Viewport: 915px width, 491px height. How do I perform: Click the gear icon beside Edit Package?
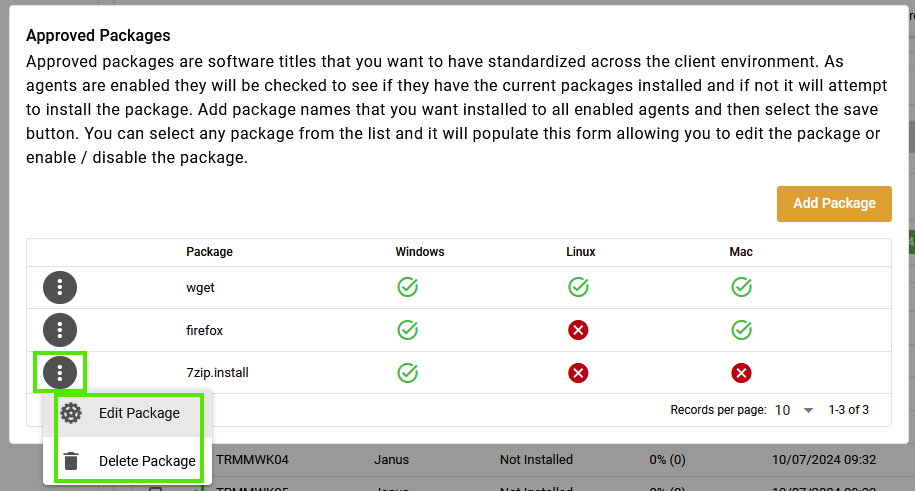[71, 413]
